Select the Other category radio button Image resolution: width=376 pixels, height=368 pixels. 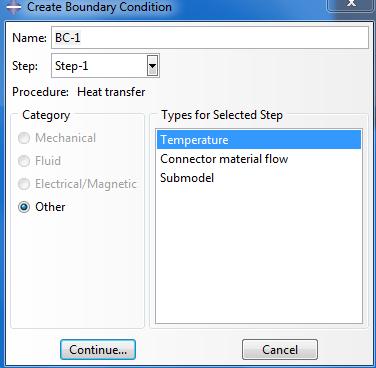coord(24,207)
